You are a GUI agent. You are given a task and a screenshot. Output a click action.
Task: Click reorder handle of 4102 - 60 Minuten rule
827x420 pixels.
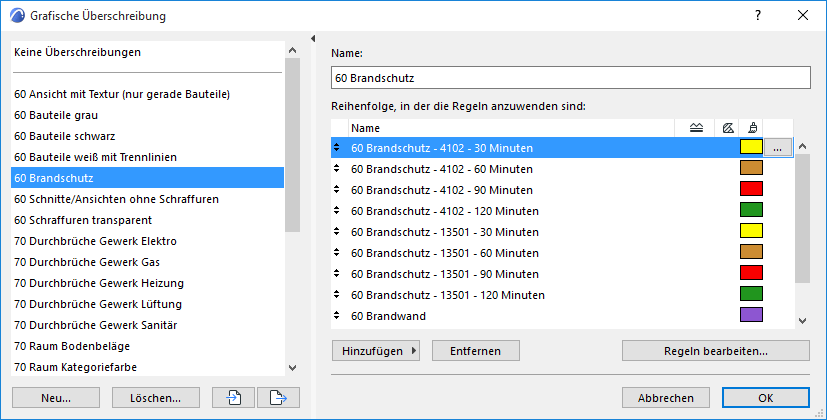pyautogui.click(x=338, y=169)
